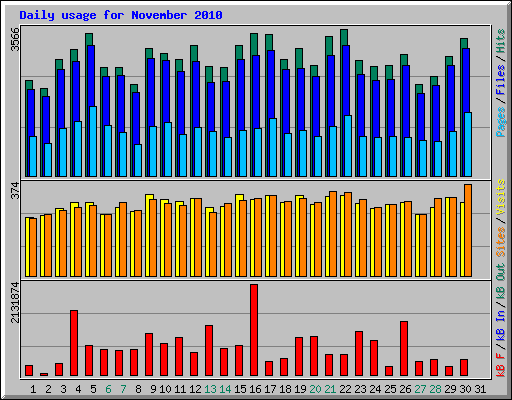Select day label 11 on x-axis
Viewport: 512px width, 400px height.
tap(180, 389)
